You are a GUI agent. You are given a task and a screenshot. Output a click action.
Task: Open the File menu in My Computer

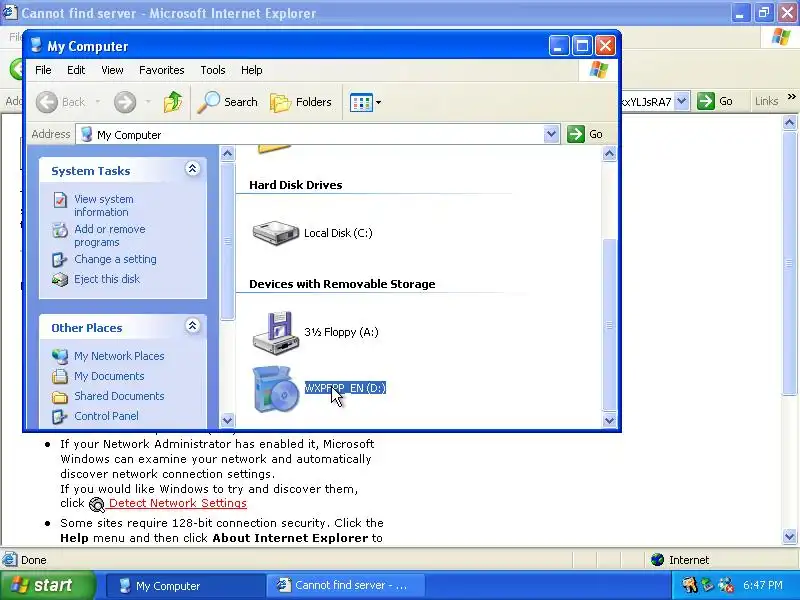[43, 70]
